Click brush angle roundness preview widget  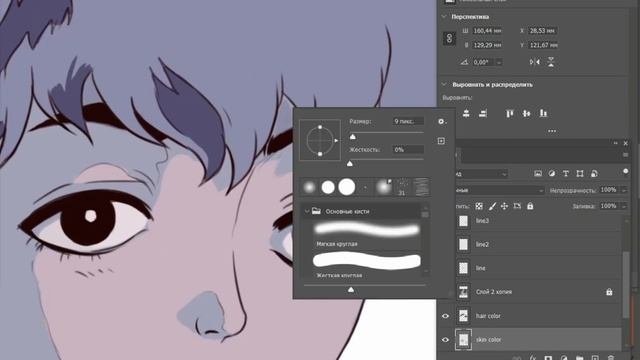[320, 140]
